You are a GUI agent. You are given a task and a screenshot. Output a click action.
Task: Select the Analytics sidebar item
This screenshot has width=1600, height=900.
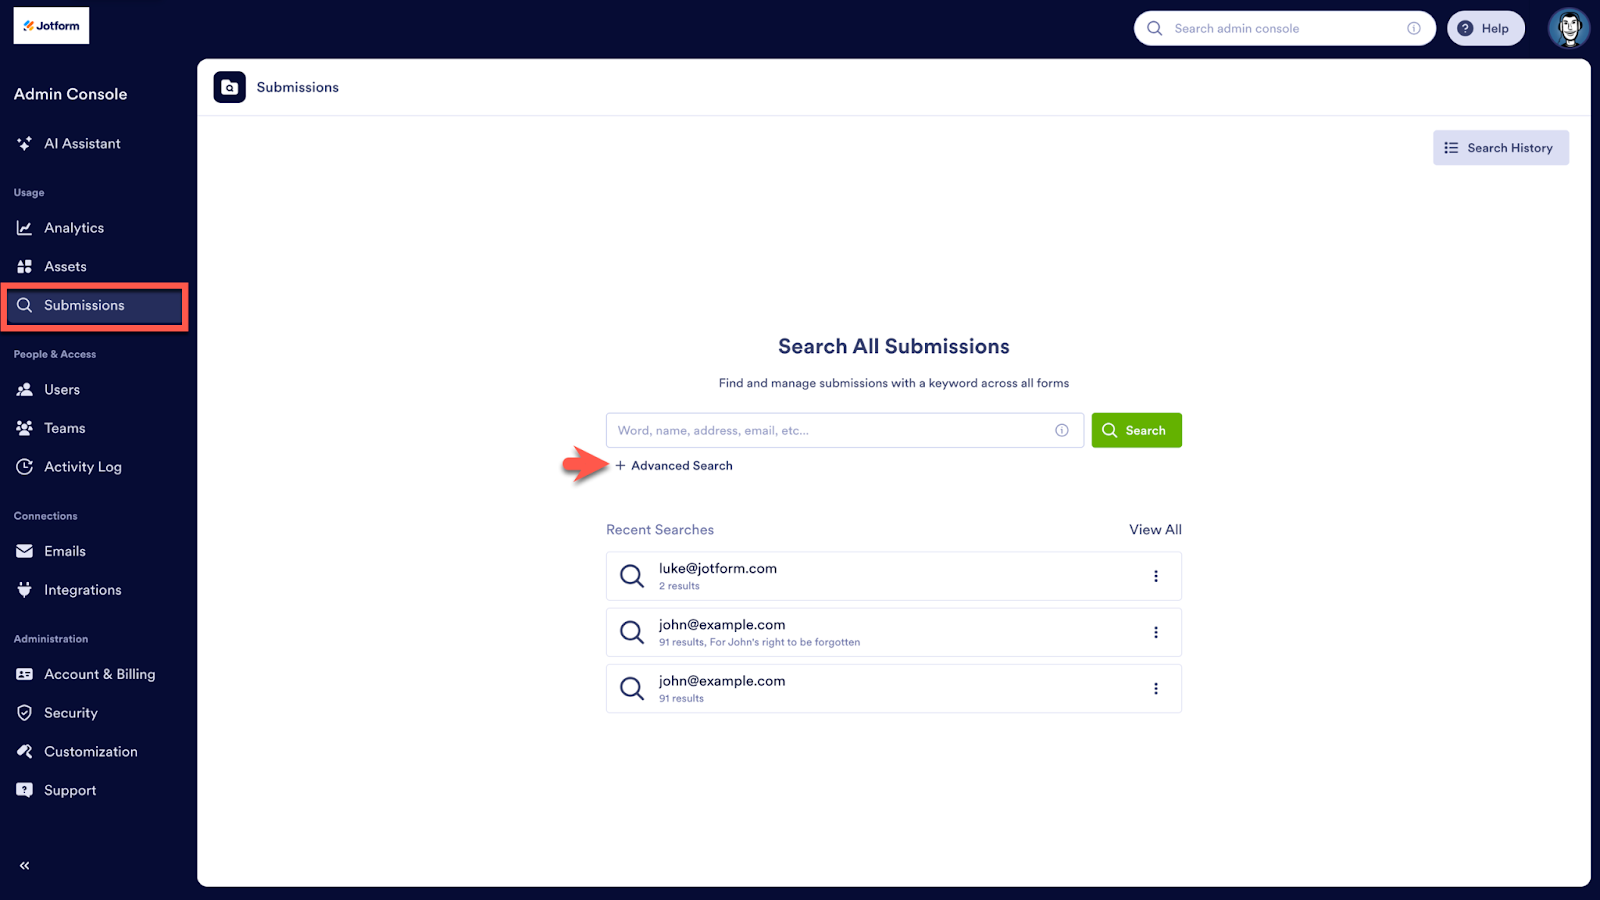point(73,227)
